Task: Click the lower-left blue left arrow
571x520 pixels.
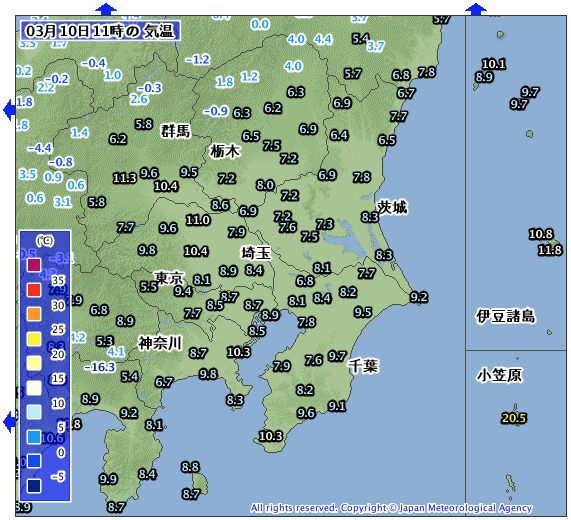Action: pos(9,422)
